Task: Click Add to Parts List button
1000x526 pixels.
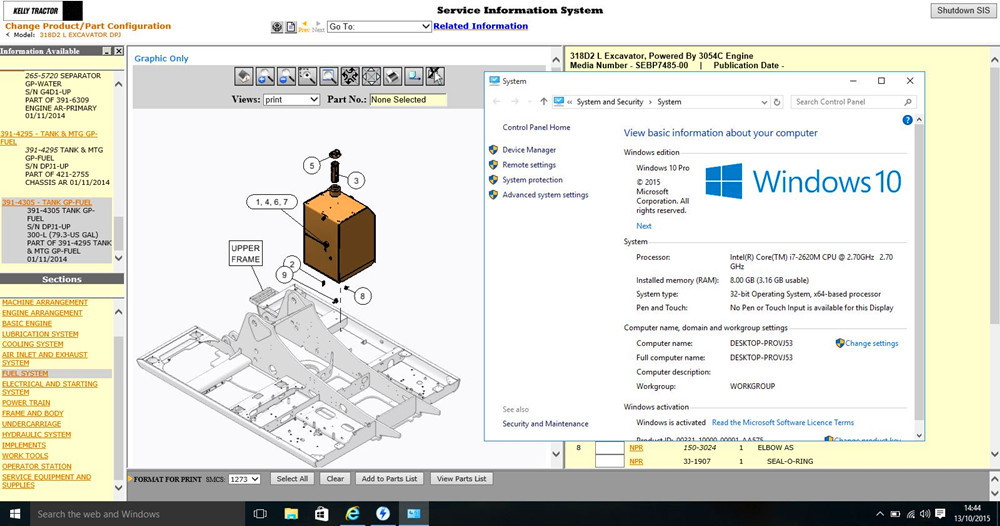Action: point(389,479)
